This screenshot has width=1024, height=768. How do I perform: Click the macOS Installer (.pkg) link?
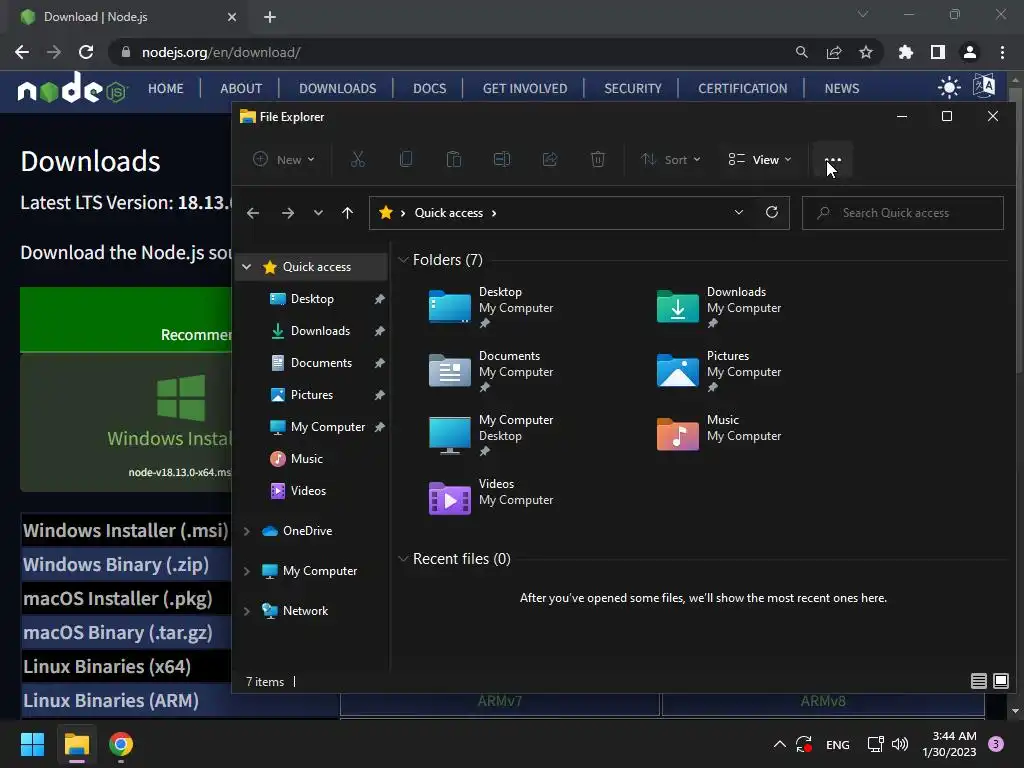(x=118, y=598)
